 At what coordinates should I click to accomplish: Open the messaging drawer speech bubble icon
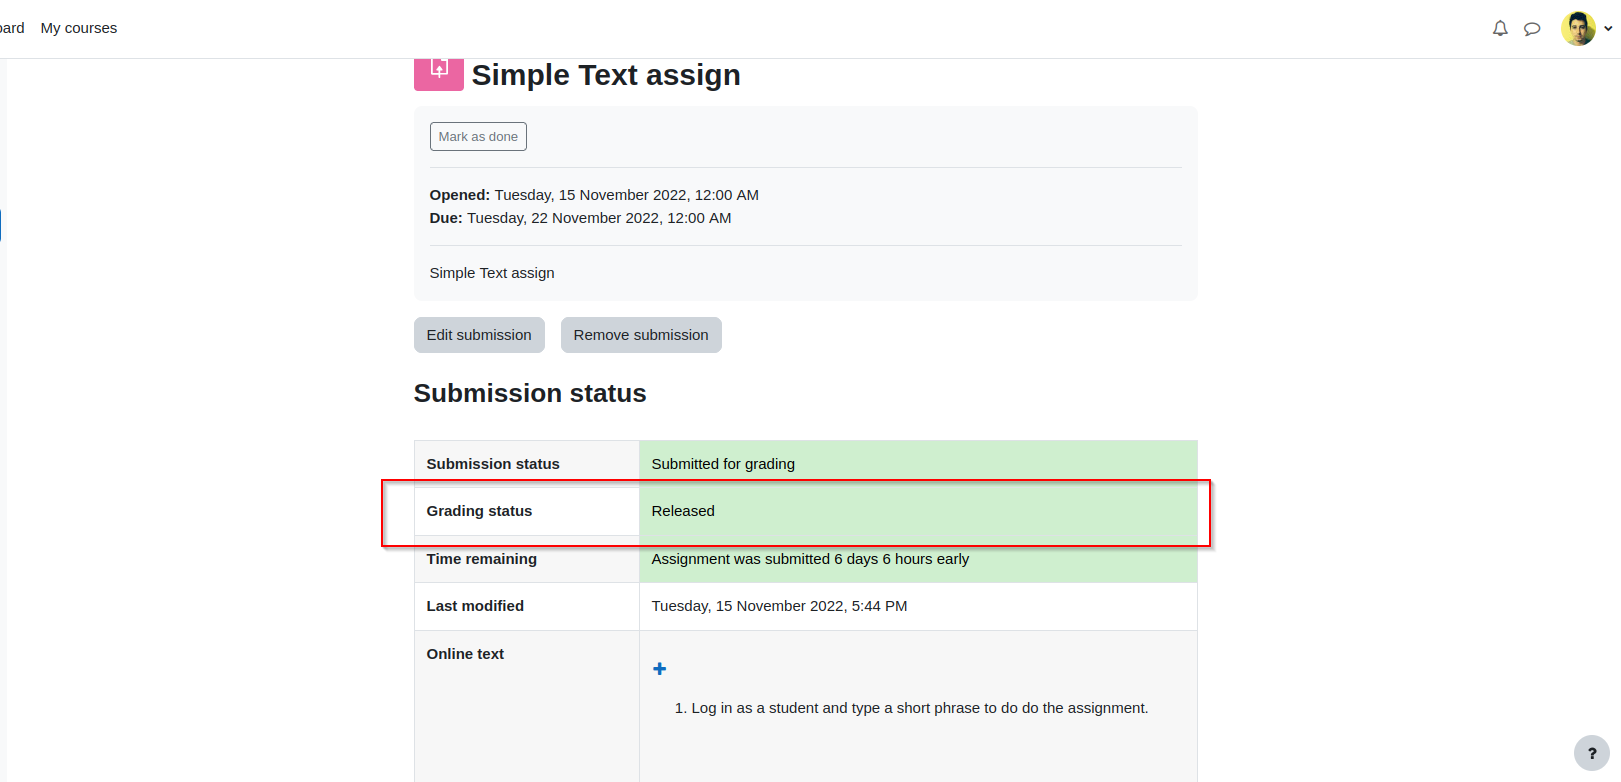tap(1532, 29)
